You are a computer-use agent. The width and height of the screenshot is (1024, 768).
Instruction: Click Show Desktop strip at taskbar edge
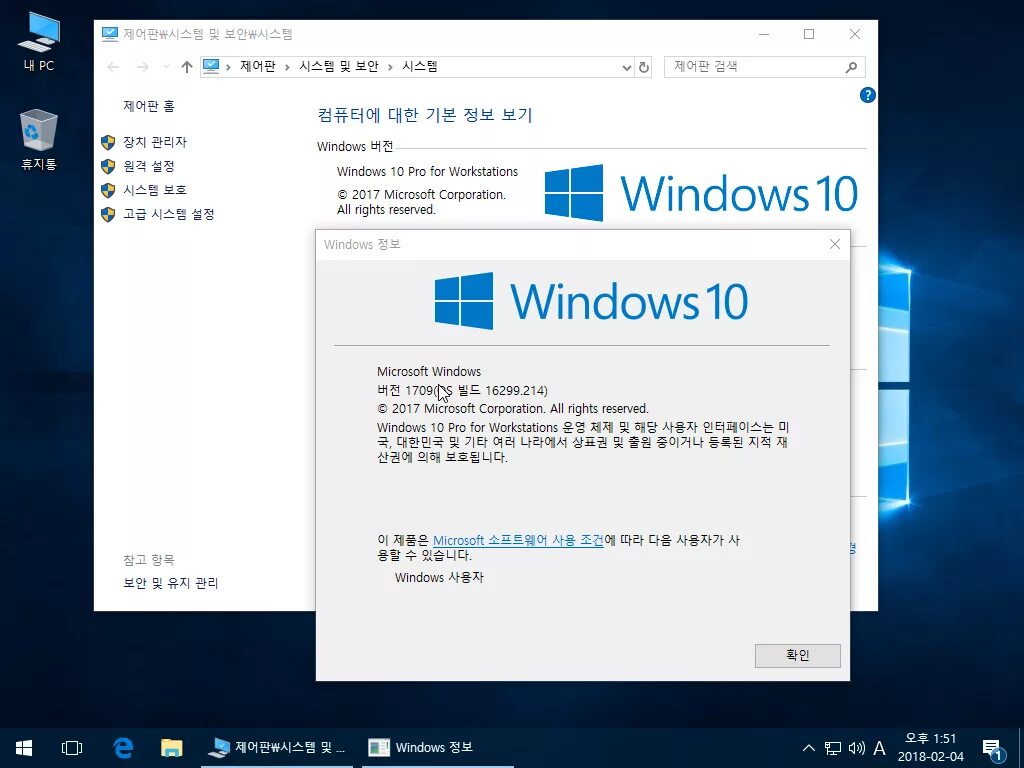click(1021, 748)
